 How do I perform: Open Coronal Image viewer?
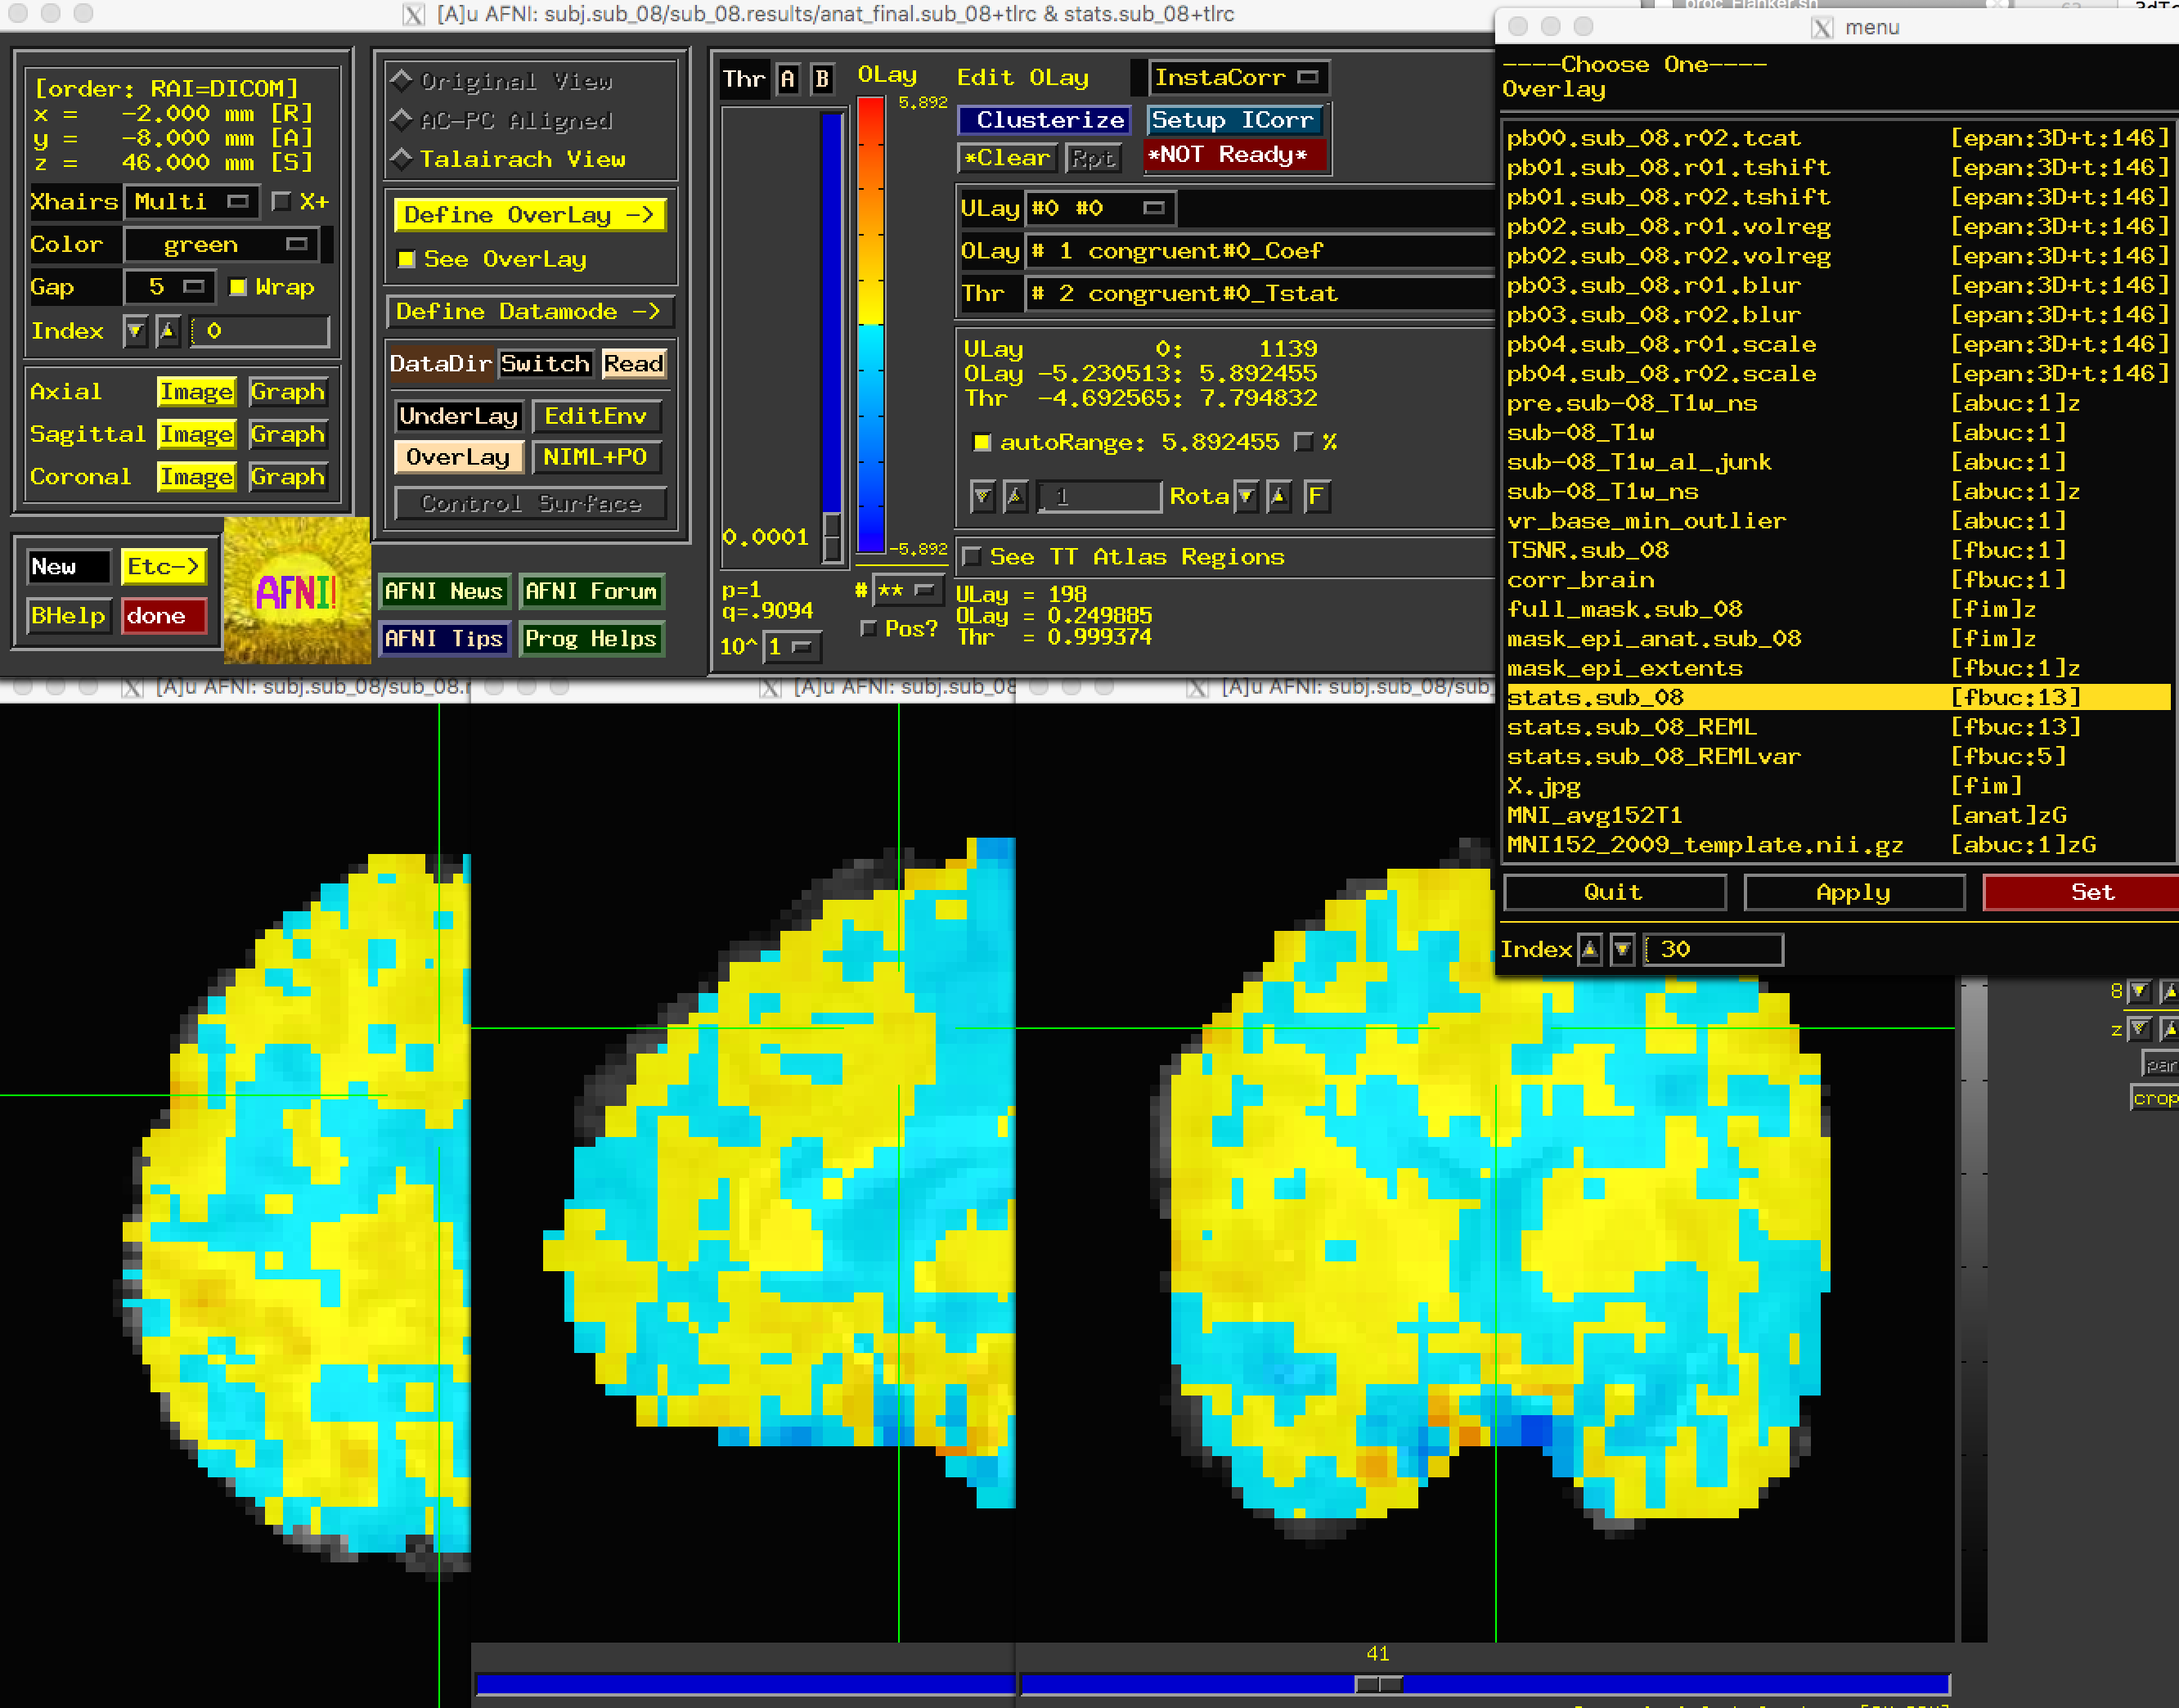click(196, 477)
